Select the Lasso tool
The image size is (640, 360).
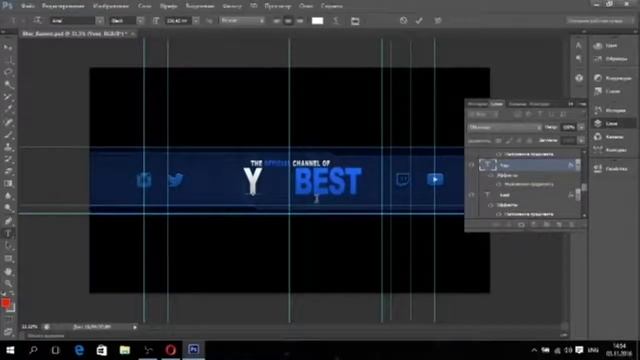(8, 72)
